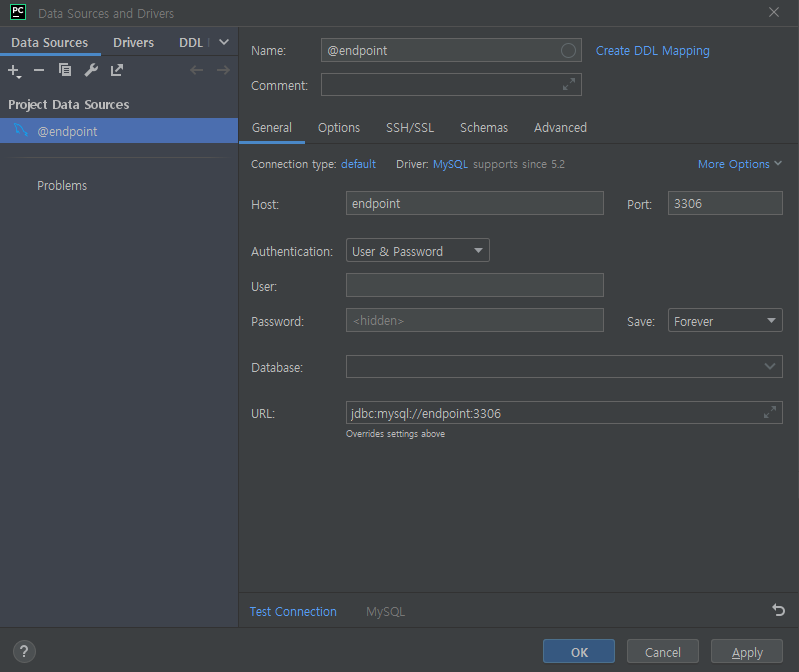This screenshot has height=672, width=799.
Task: Click the OK button
Action: click(579, 651)
